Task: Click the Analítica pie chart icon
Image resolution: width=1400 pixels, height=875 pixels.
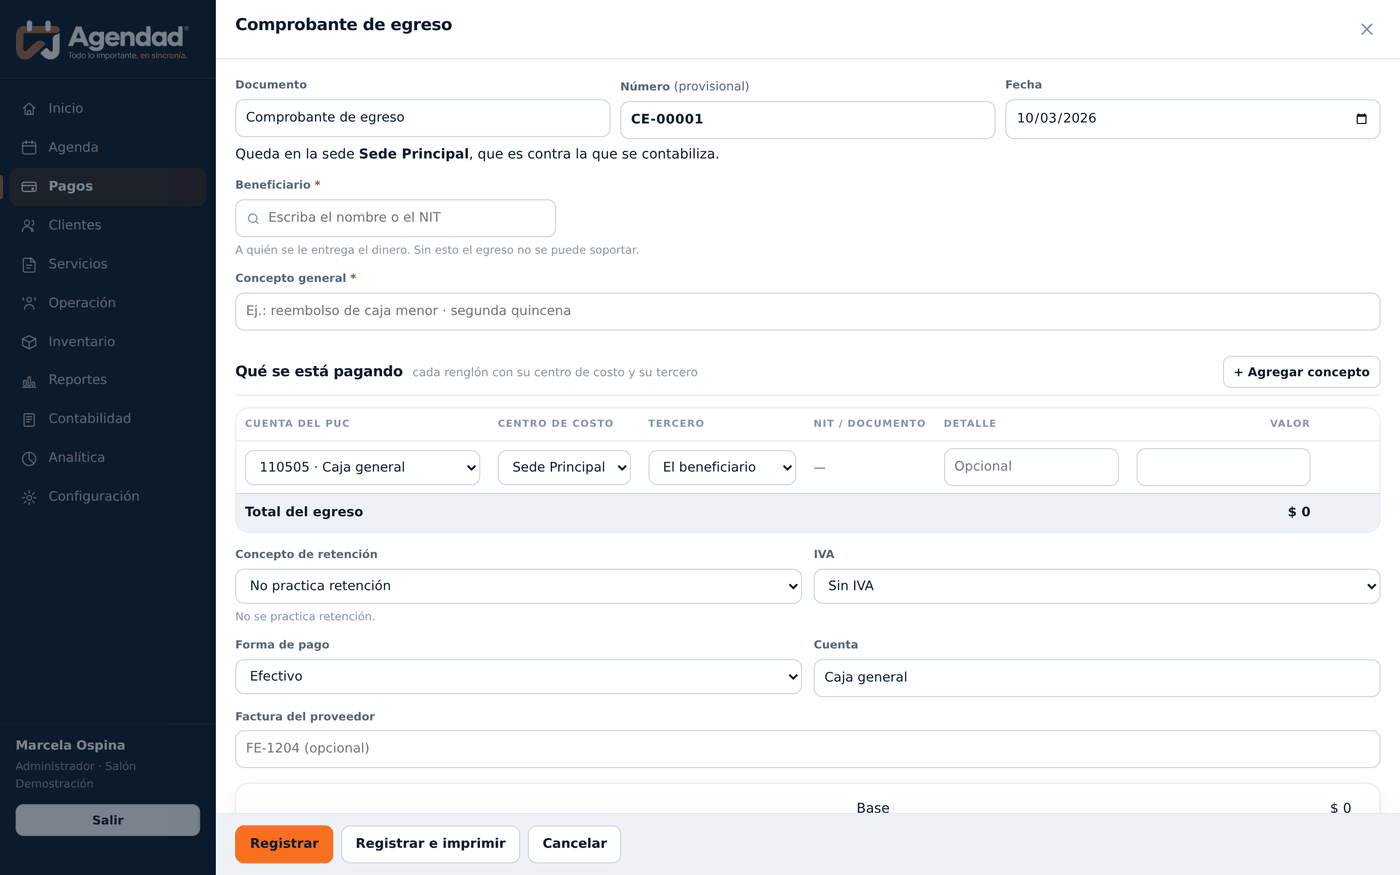Action: (x=29, y=458)
